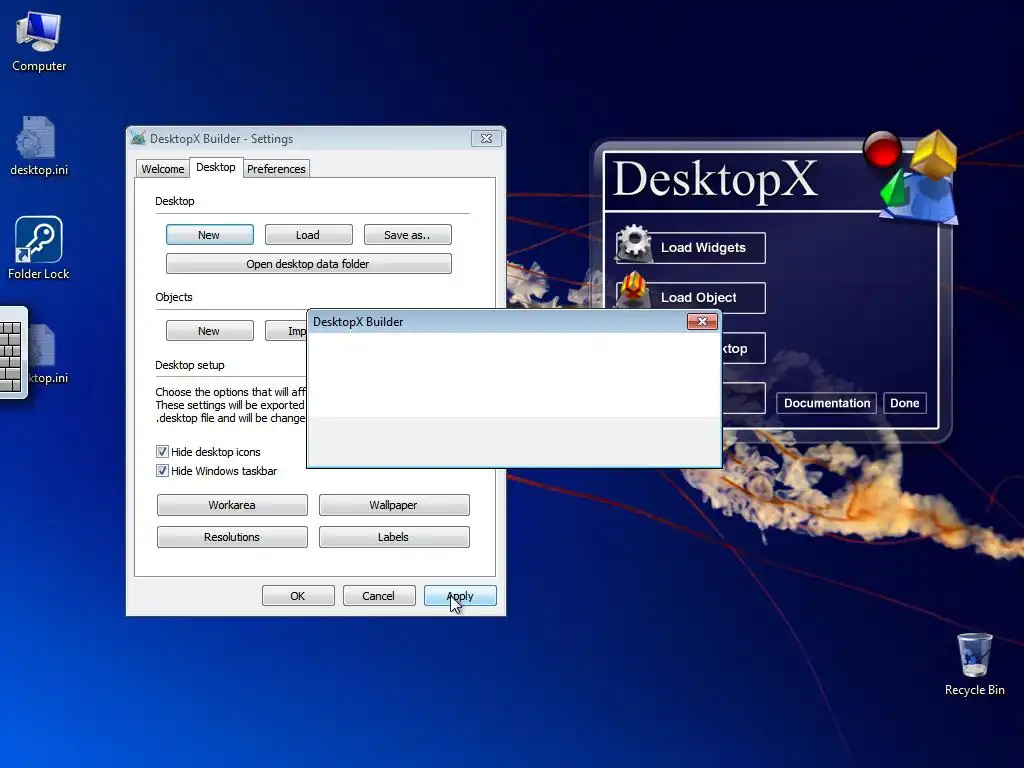Viewport: 1024px width, 768px height.
Task: Click the brick wall widget icon
Action: 13,352
